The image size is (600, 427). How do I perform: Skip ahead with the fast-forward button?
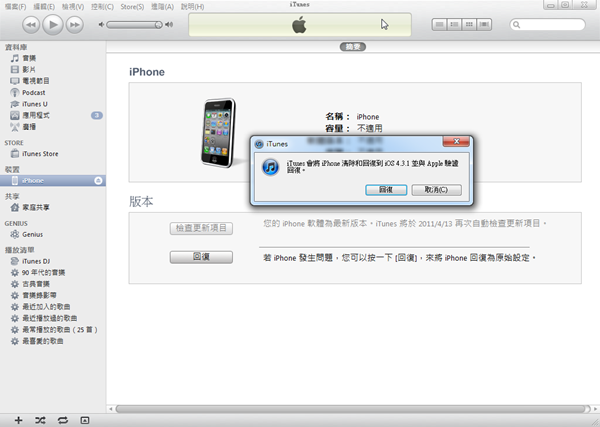tap(75, 25)
